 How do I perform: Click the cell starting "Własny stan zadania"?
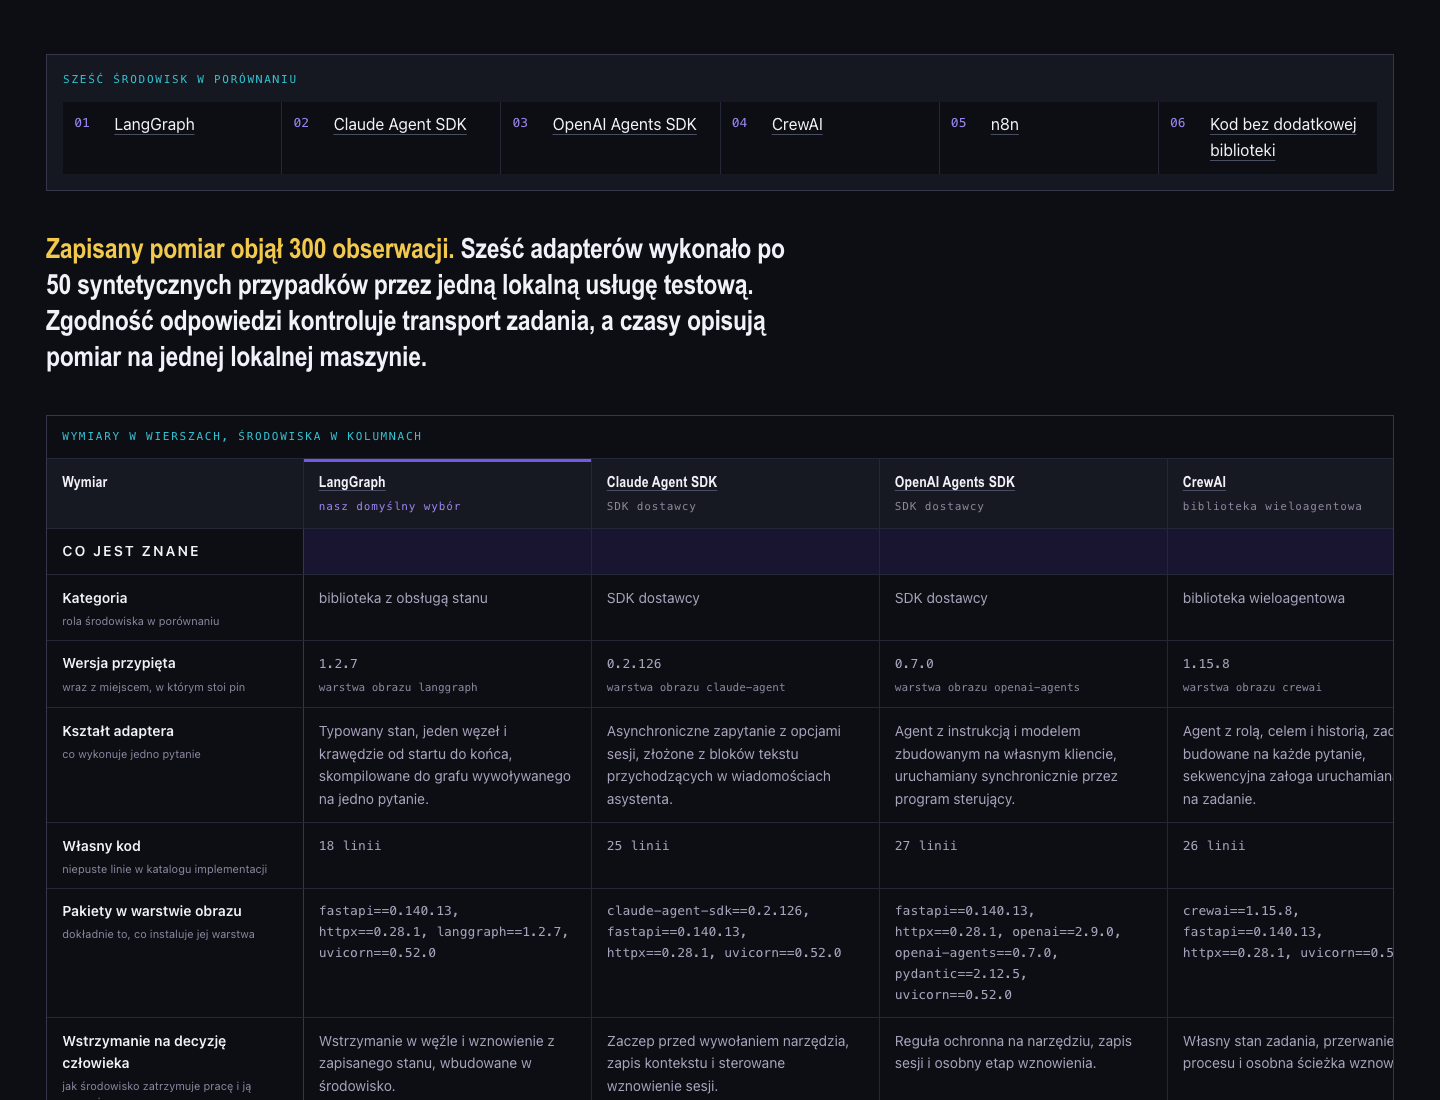(1288, 1052)
